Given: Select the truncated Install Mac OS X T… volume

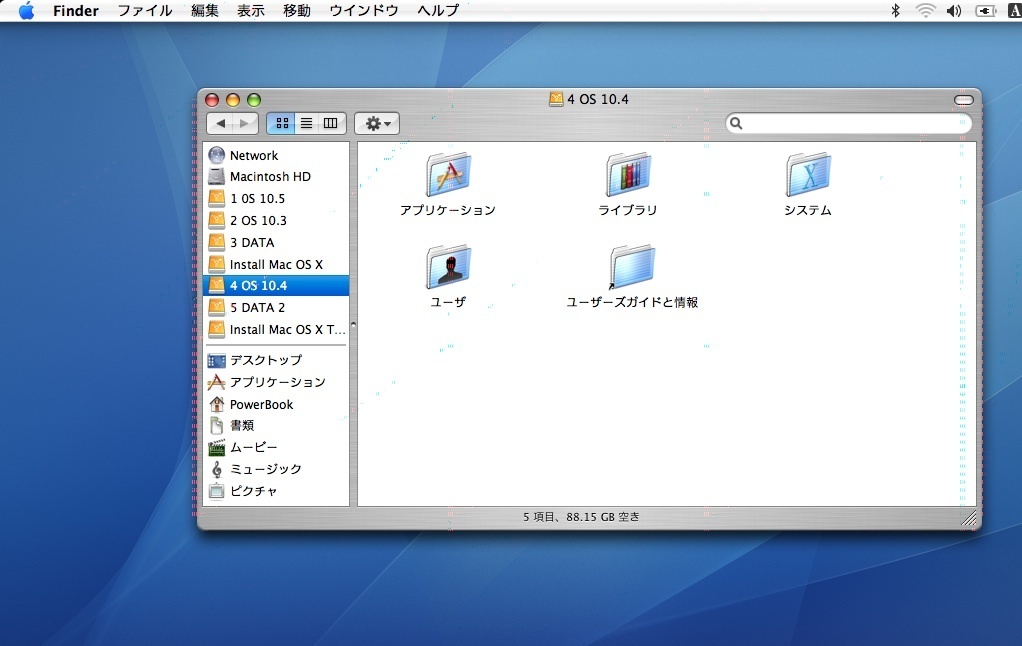Looking at the screenshot, I should click(276, 329).
